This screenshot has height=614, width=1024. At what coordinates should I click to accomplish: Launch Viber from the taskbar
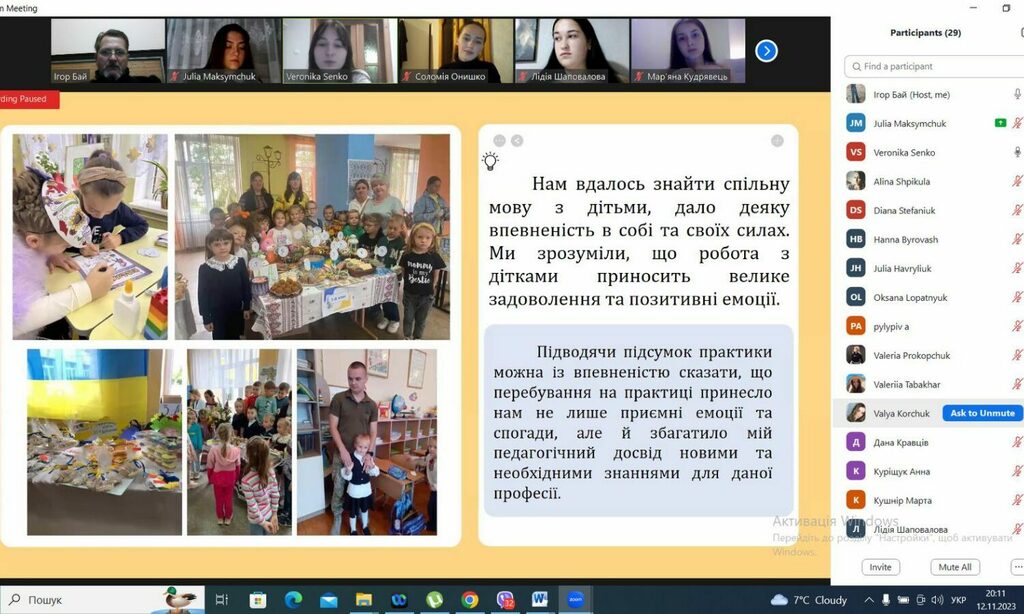[x=505, y=600]
